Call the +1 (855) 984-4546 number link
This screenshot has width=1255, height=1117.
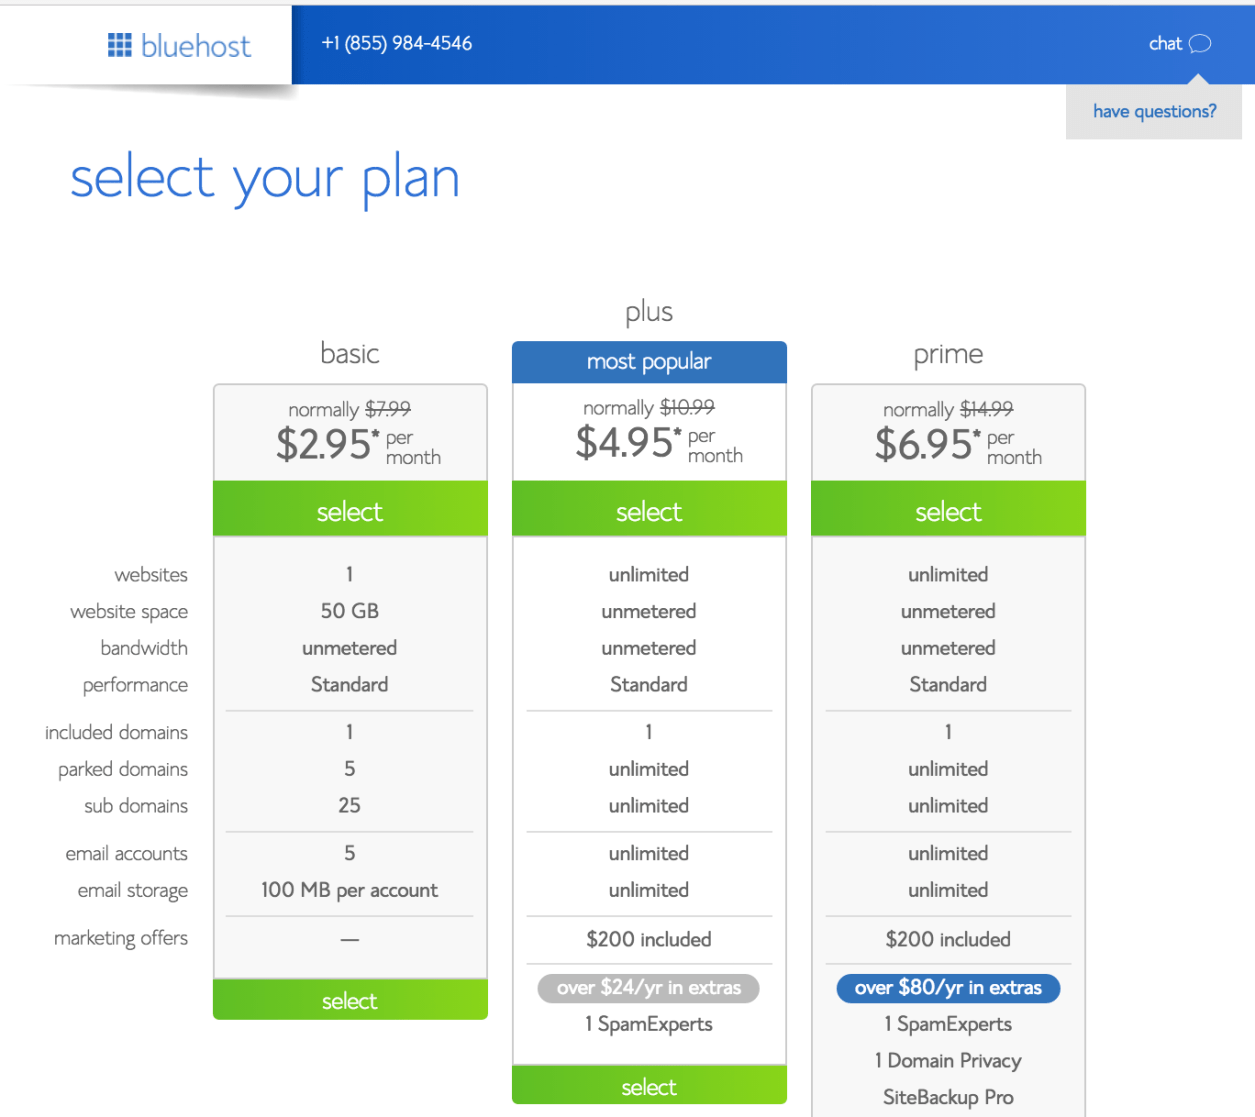pyautogui.click(x=397, y=43)
